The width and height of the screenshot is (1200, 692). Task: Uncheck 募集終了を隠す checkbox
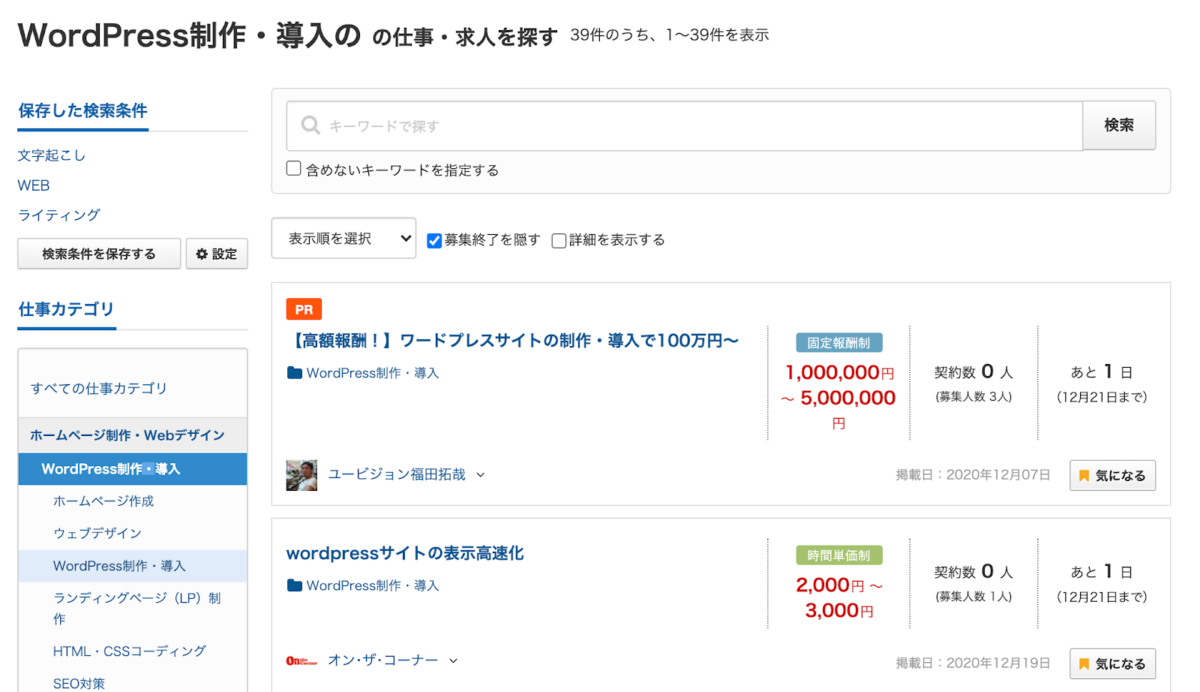pyautogui.click(x=434, y=240)
